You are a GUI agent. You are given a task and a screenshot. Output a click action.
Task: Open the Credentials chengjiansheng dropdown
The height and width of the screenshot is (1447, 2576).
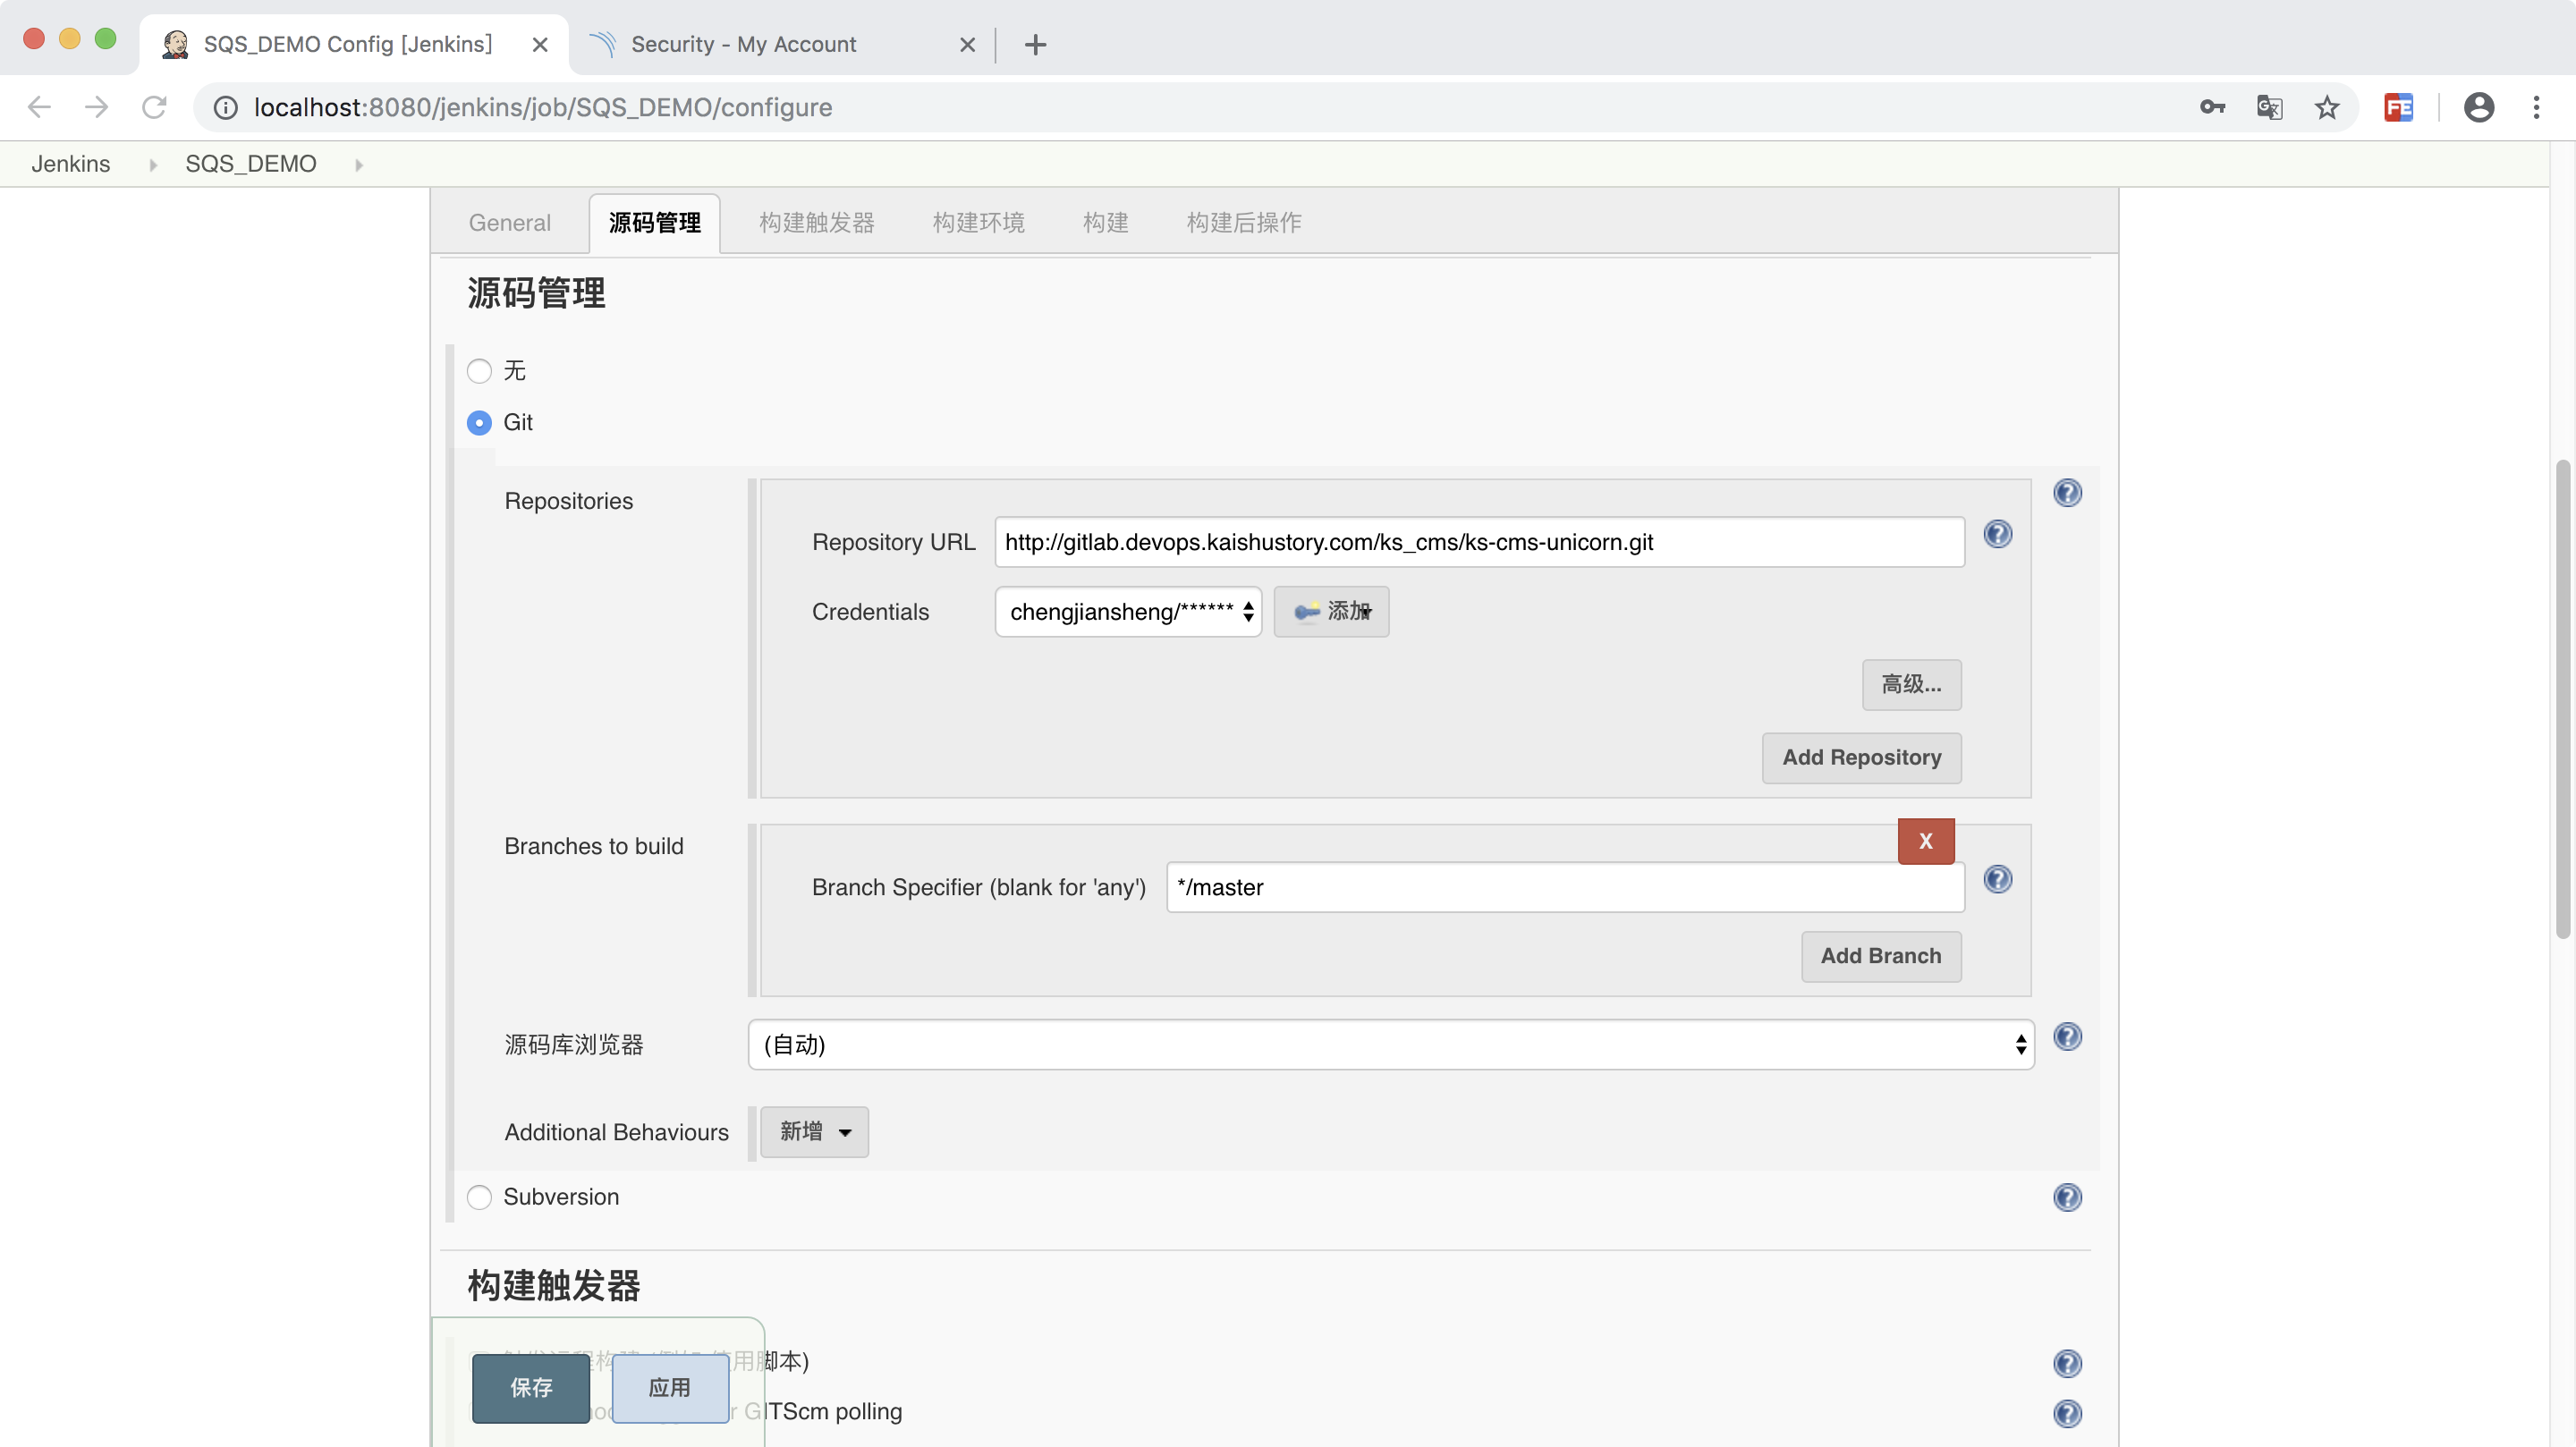tap(1127, 612)
